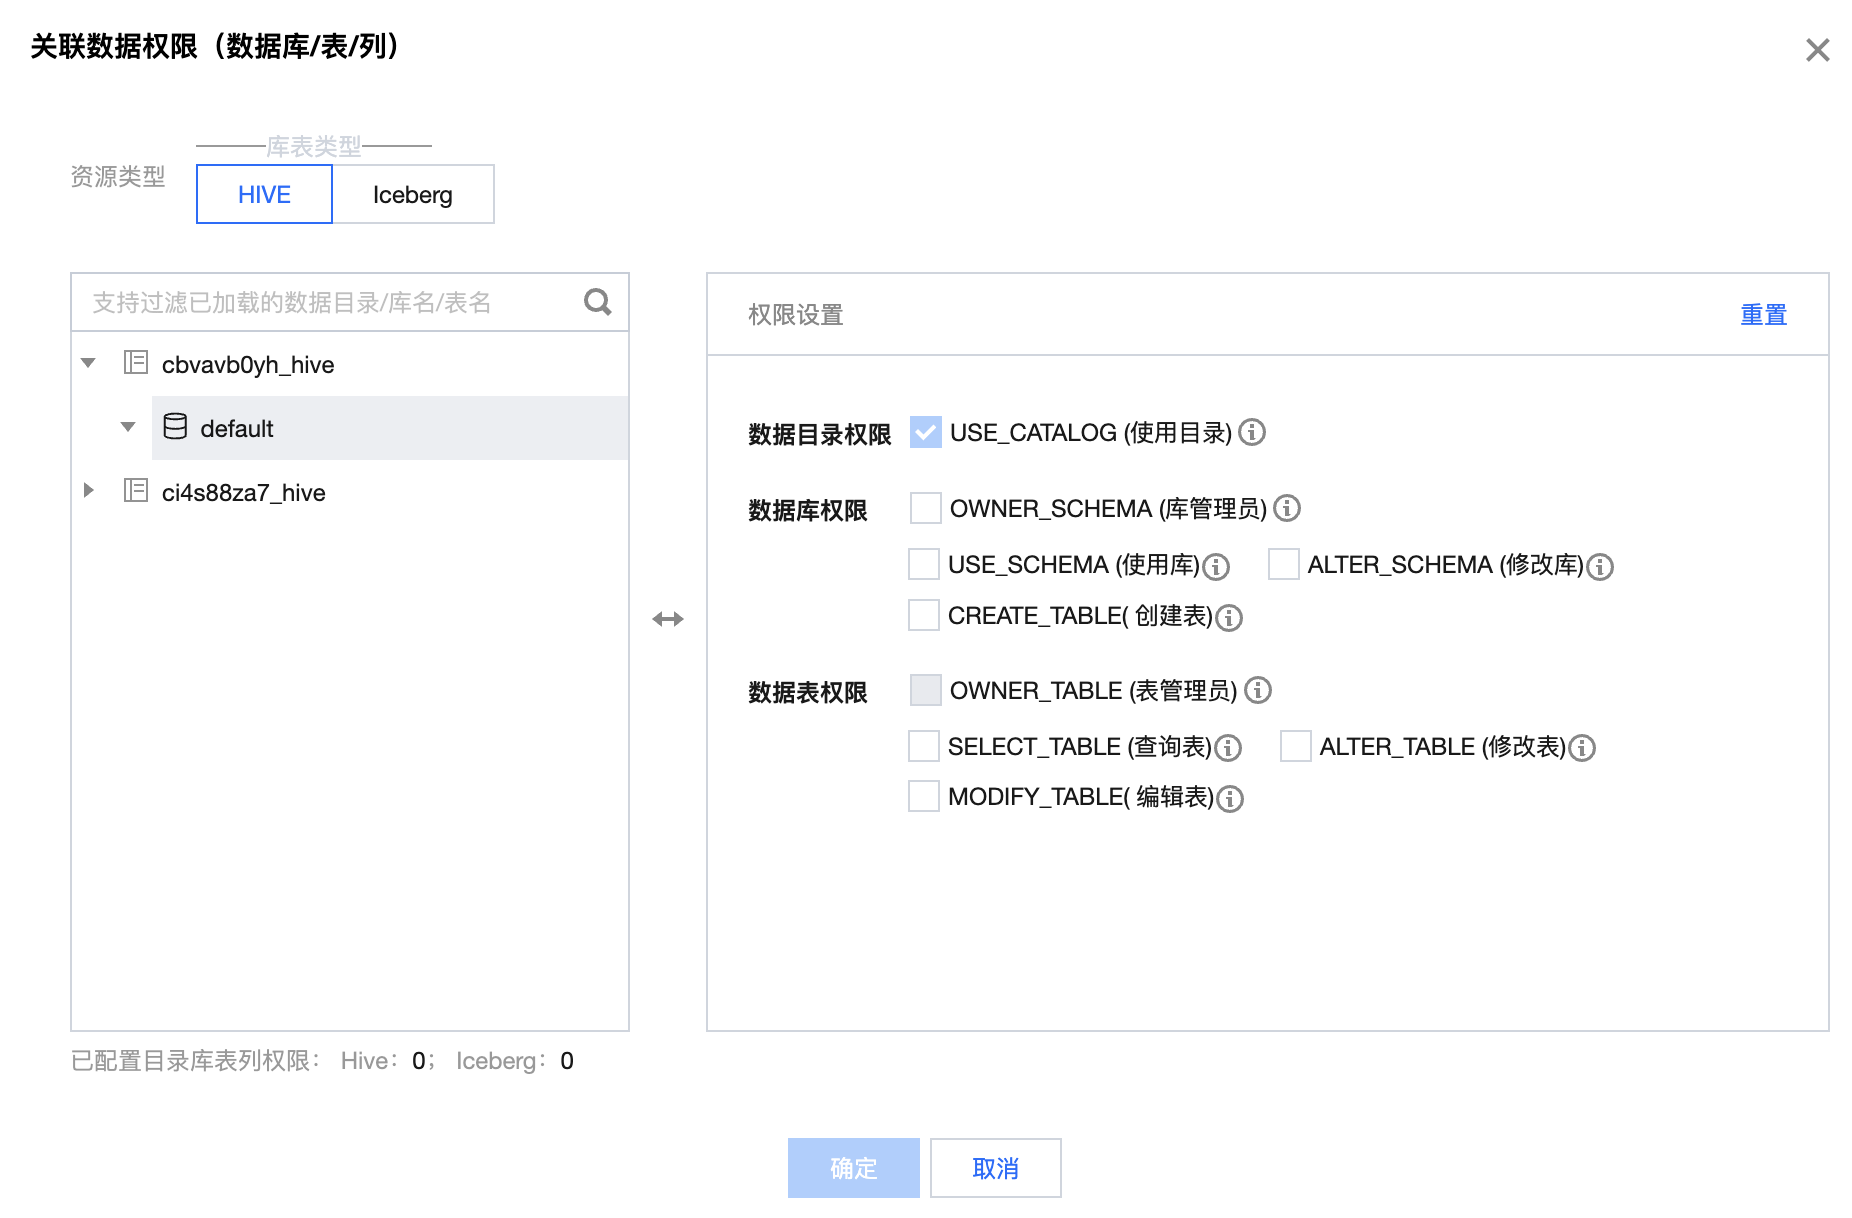Click info icon next to CREATE_TABLE
Screen dimensions: 1852x1218
tap(1229, 618)
